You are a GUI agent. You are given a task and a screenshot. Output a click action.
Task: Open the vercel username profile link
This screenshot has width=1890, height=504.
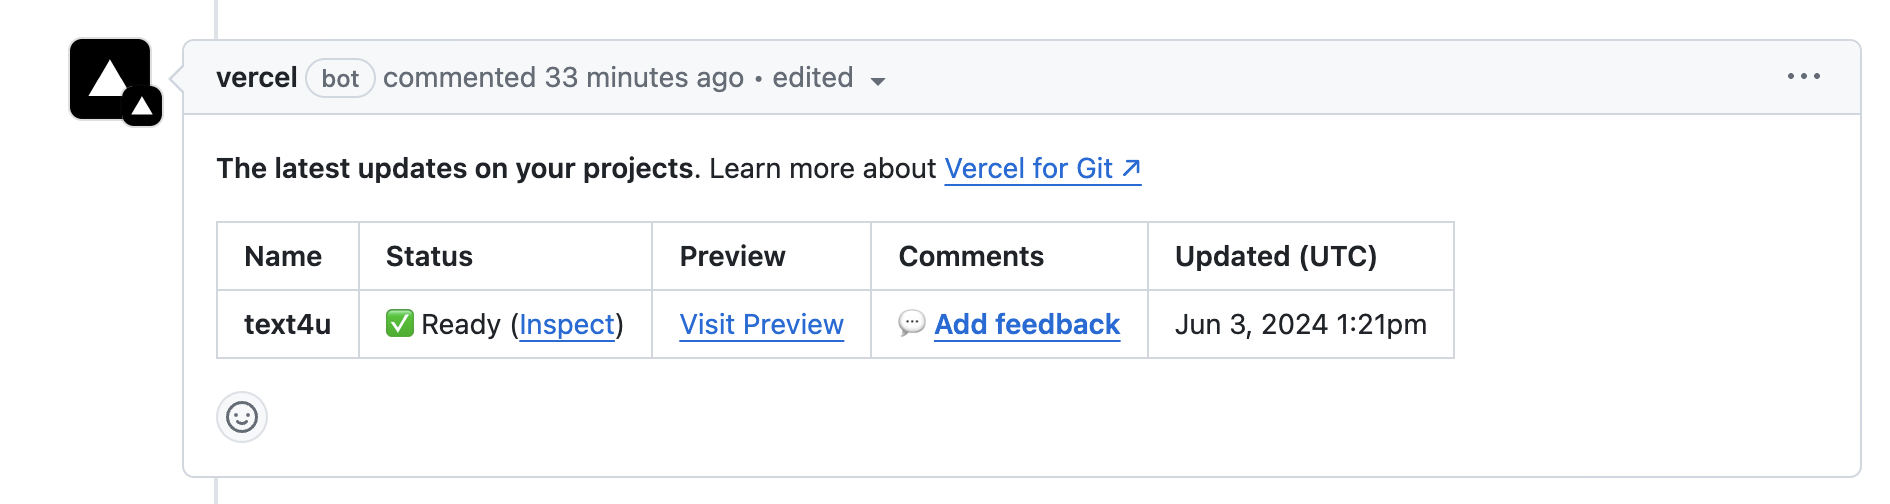tap(256, 78)
